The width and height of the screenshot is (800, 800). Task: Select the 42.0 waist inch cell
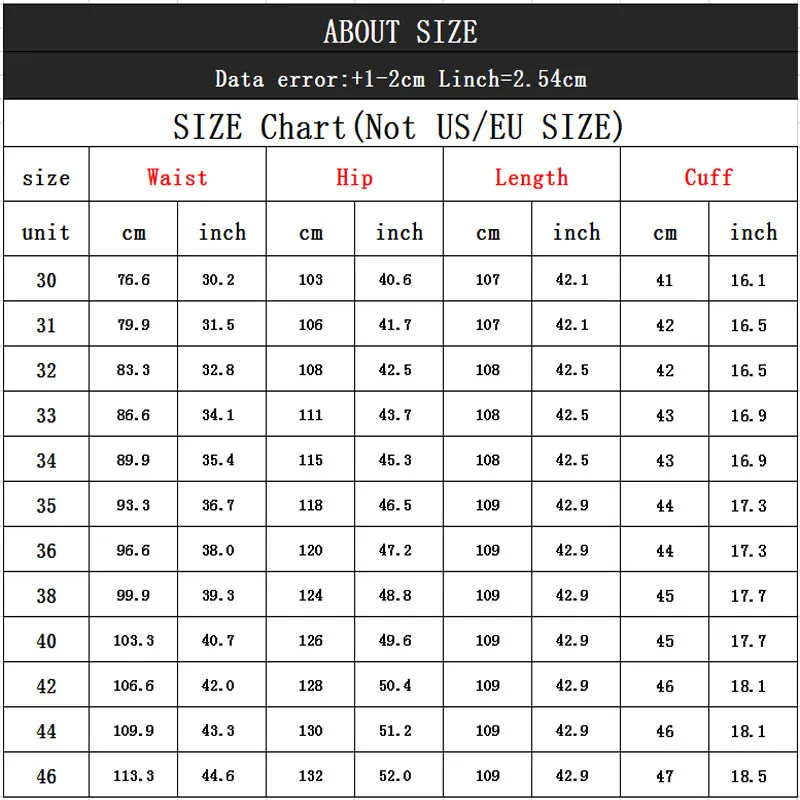(x=221, y=685)
